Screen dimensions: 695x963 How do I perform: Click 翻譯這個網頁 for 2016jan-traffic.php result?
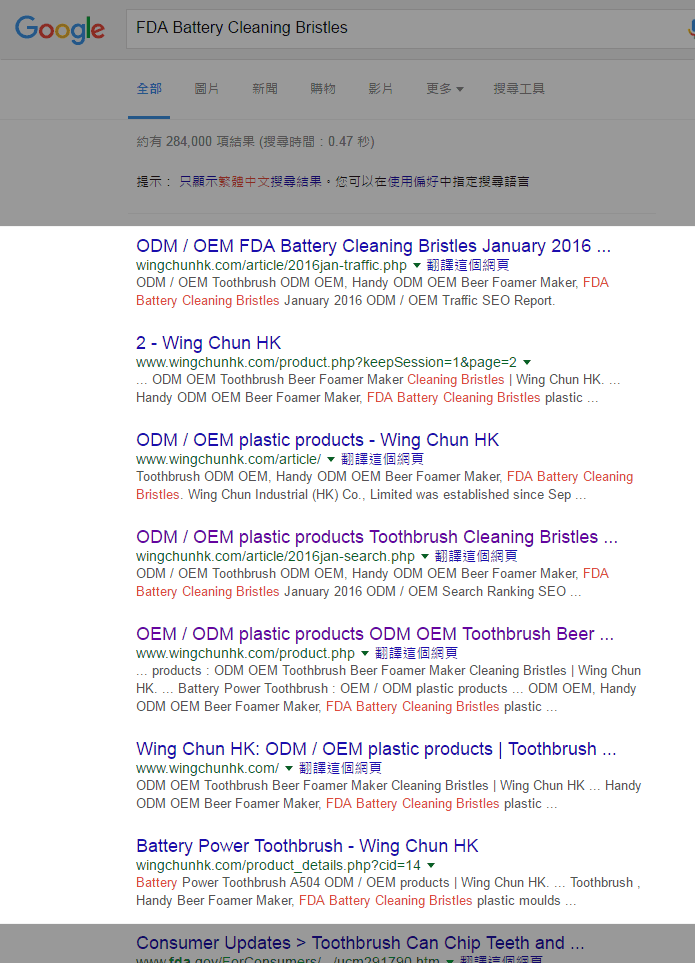click(x=468, y=265)
